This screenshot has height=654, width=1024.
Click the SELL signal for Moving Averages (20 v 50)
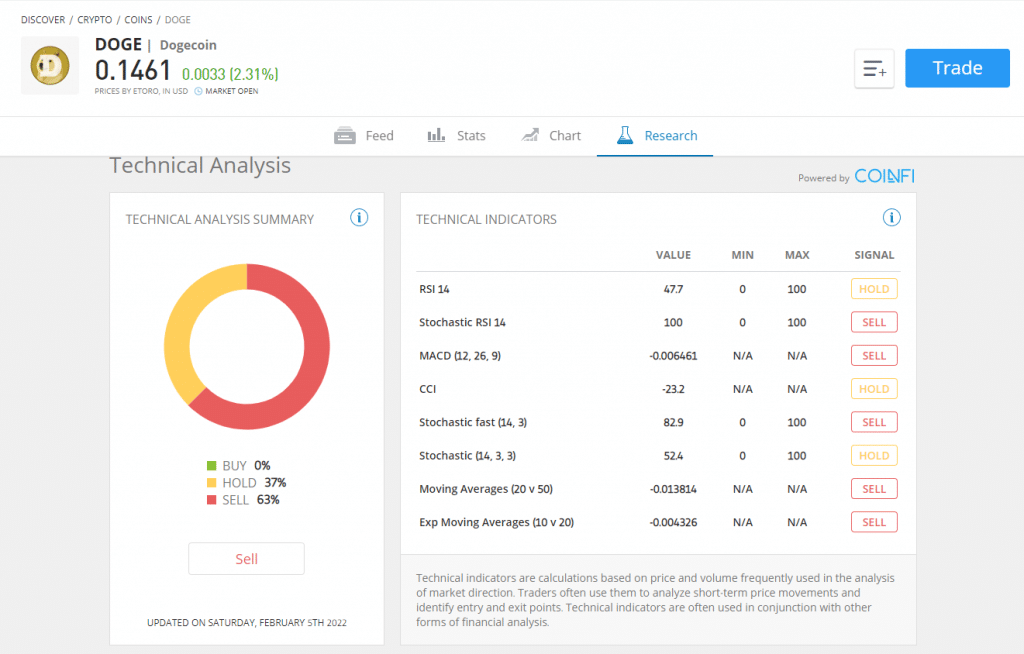(x=874, y=489)
